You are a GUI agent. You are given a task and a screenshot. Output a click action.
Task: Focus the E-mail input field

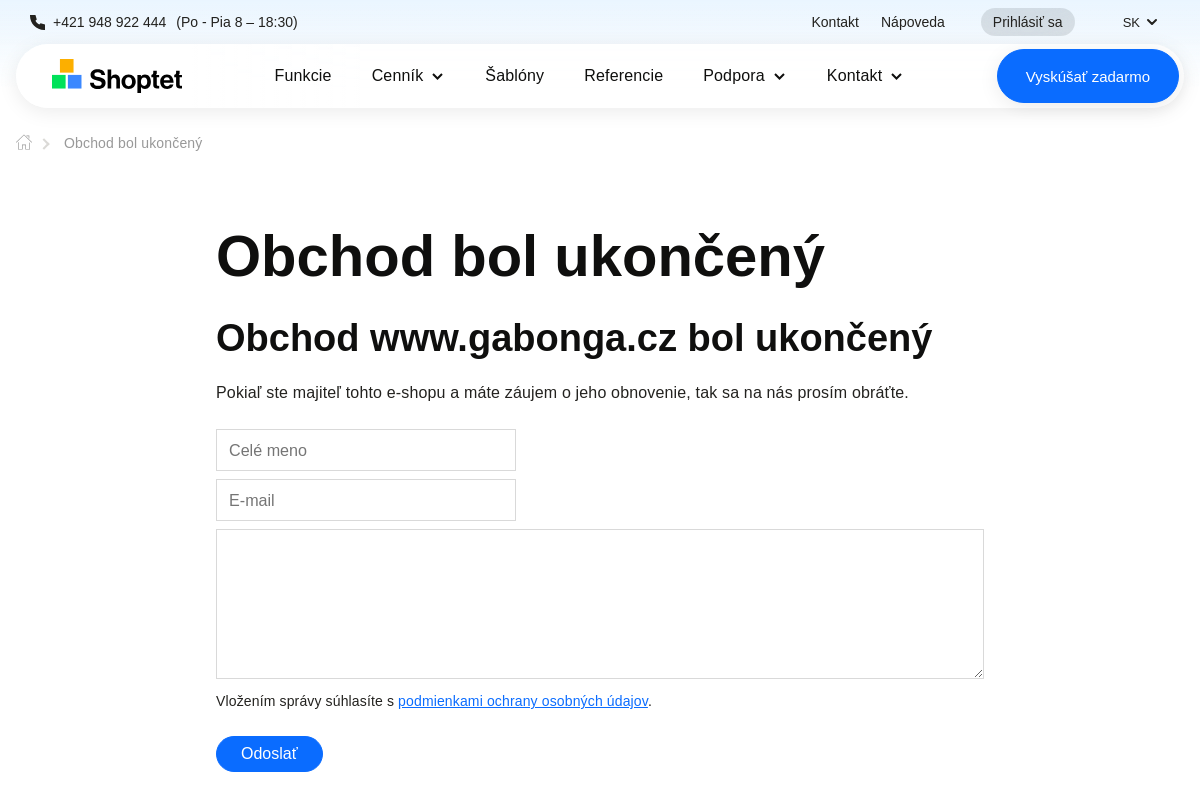point(366,500)
